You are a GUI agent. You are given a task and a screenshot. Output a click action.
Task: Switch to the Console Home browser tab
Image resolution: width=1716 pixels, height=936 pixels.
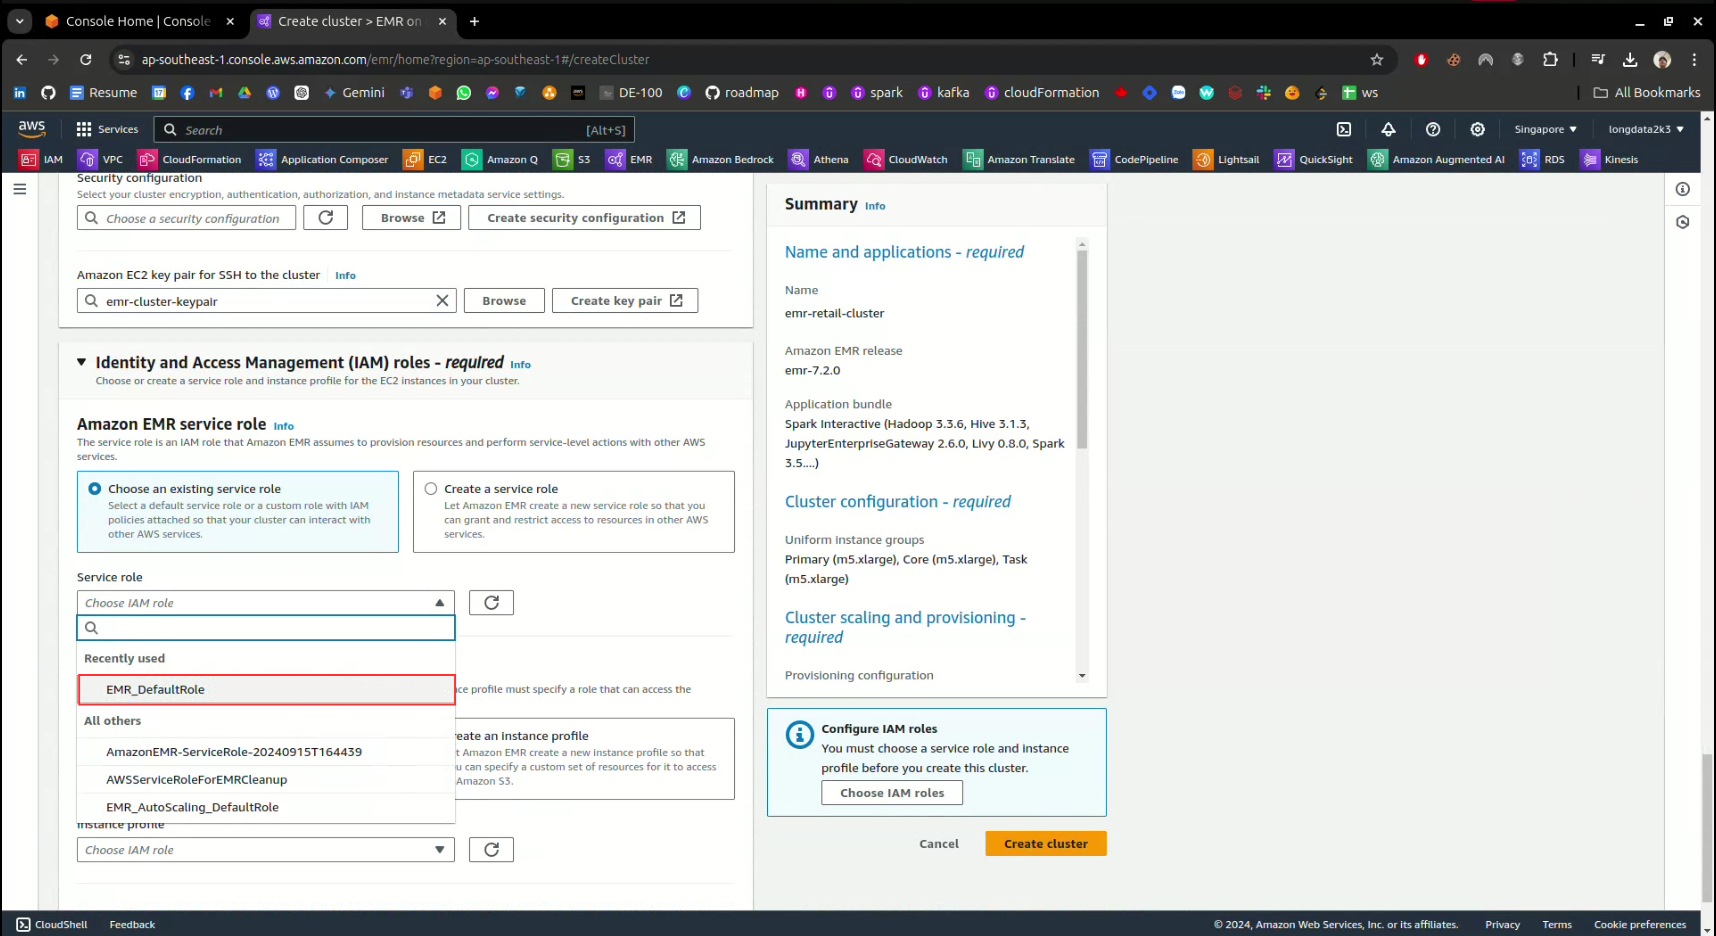137,21
